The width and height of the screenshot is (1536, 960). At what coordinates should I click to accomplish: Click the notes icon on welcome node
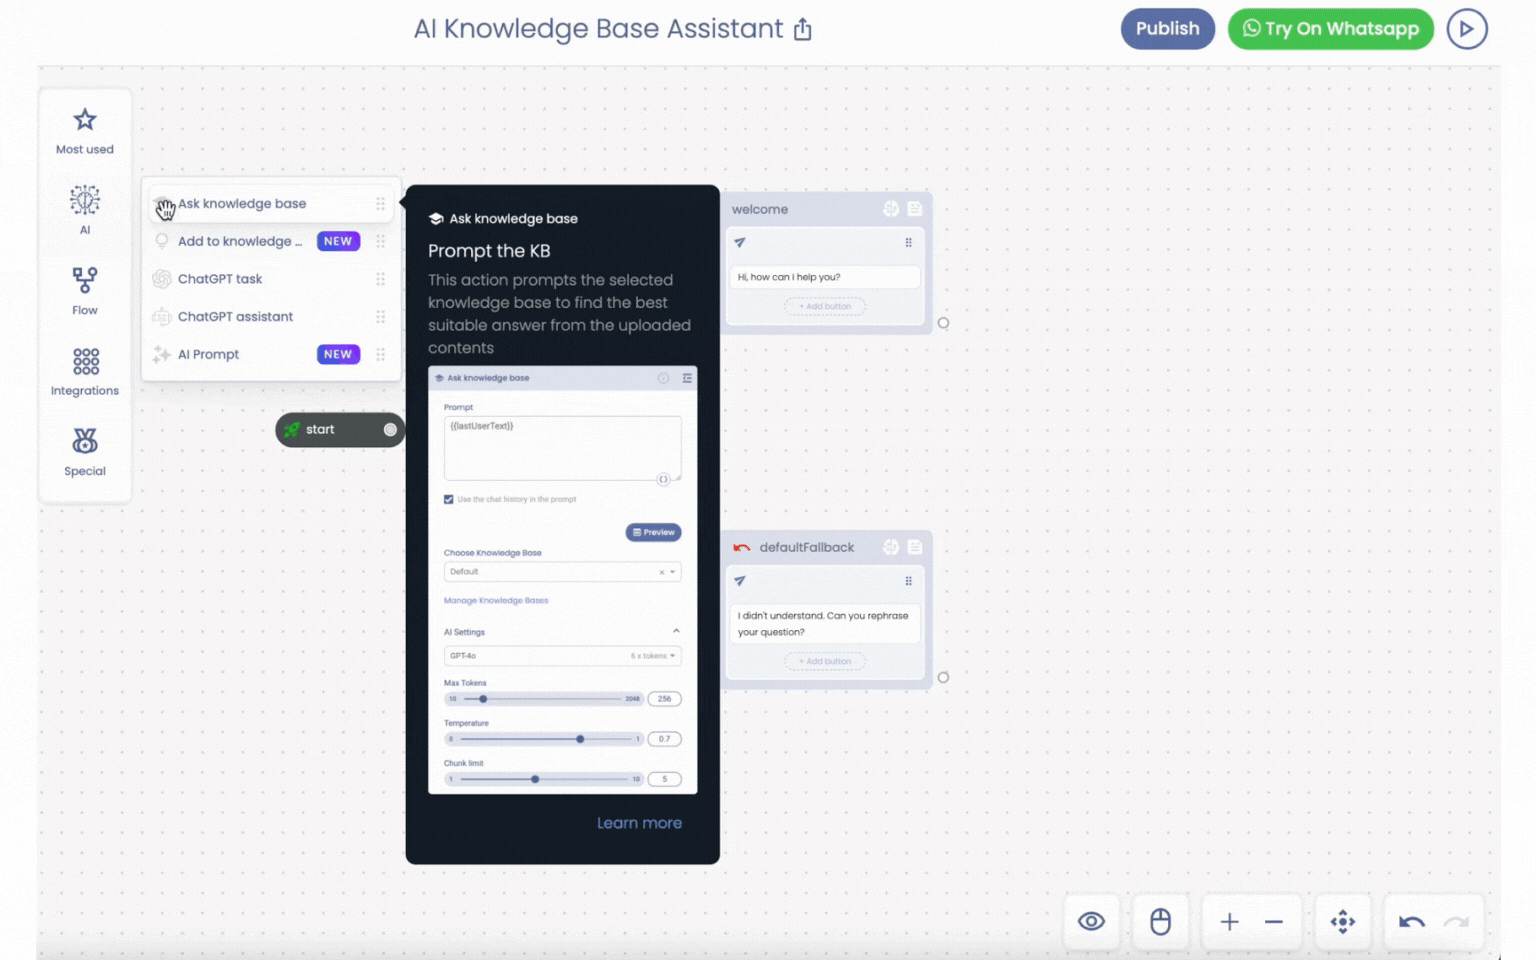915,209
